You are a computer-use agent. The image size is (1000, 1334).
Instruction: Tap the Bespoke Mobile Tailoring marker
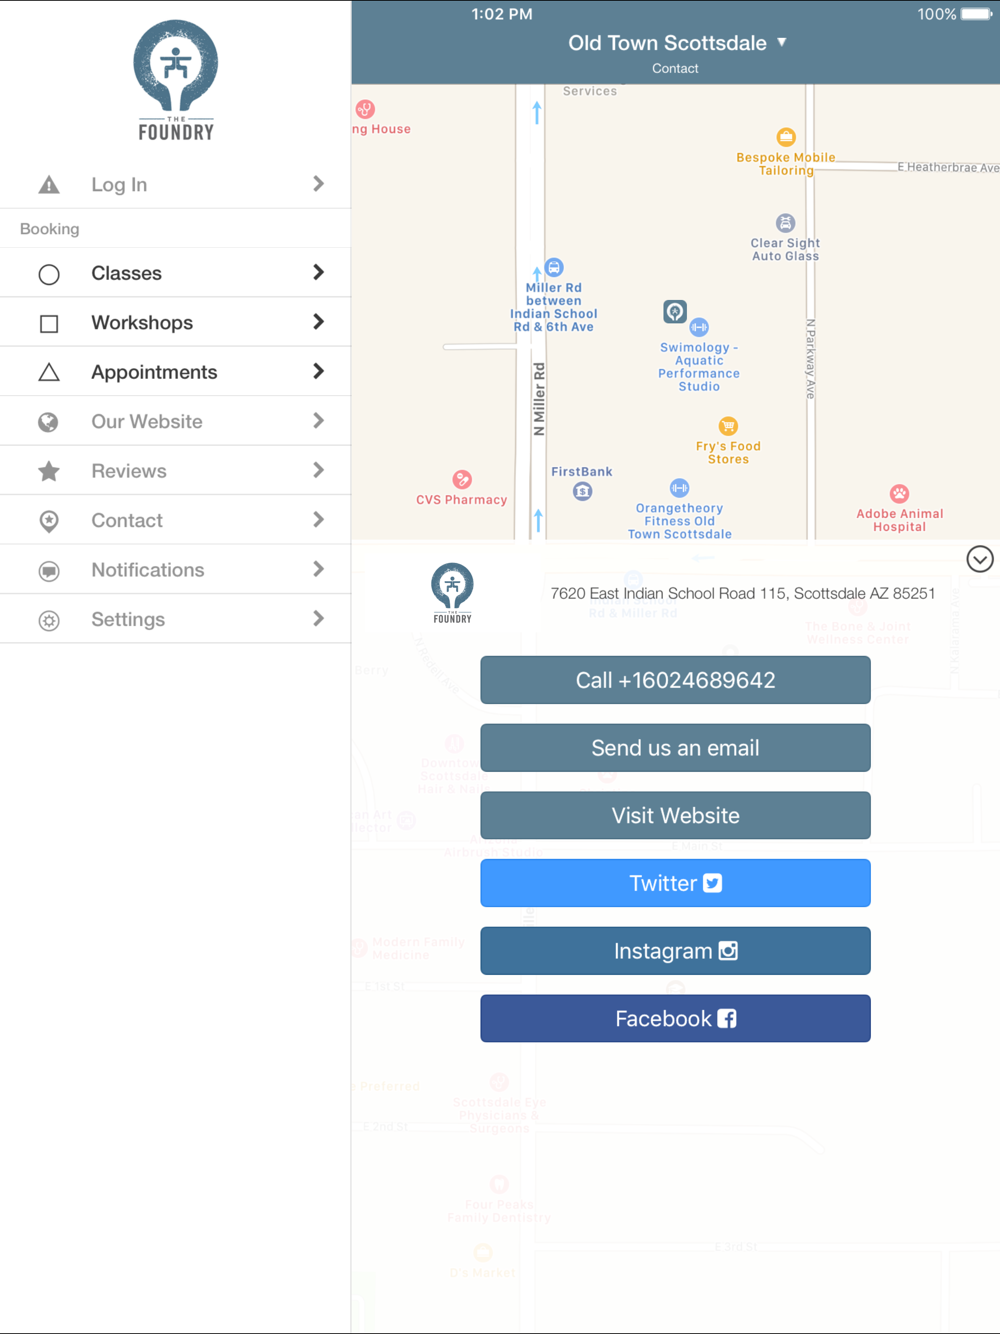786,137
